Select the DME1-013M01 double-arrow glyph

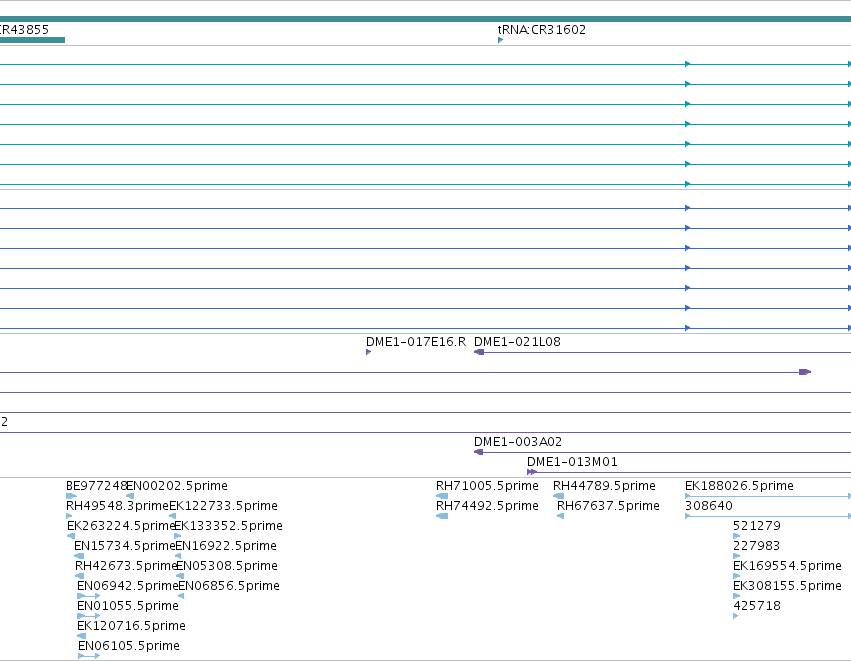532,472
